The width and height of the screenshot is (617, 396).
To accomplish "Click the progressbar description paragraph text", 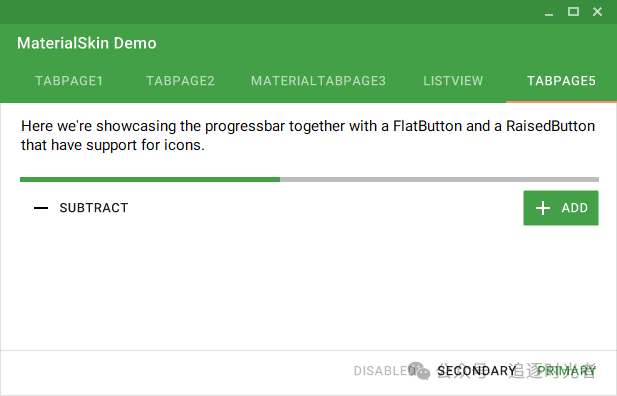I will [x=308, y=135].
